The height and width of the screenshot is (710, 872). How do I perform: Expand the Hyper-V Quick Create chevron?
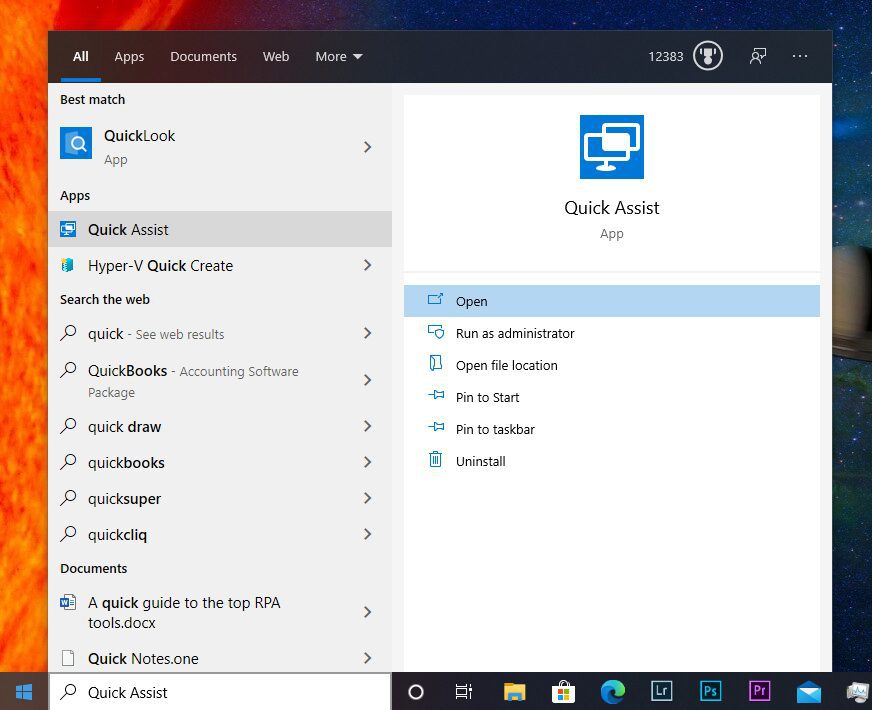click(367, 265)
